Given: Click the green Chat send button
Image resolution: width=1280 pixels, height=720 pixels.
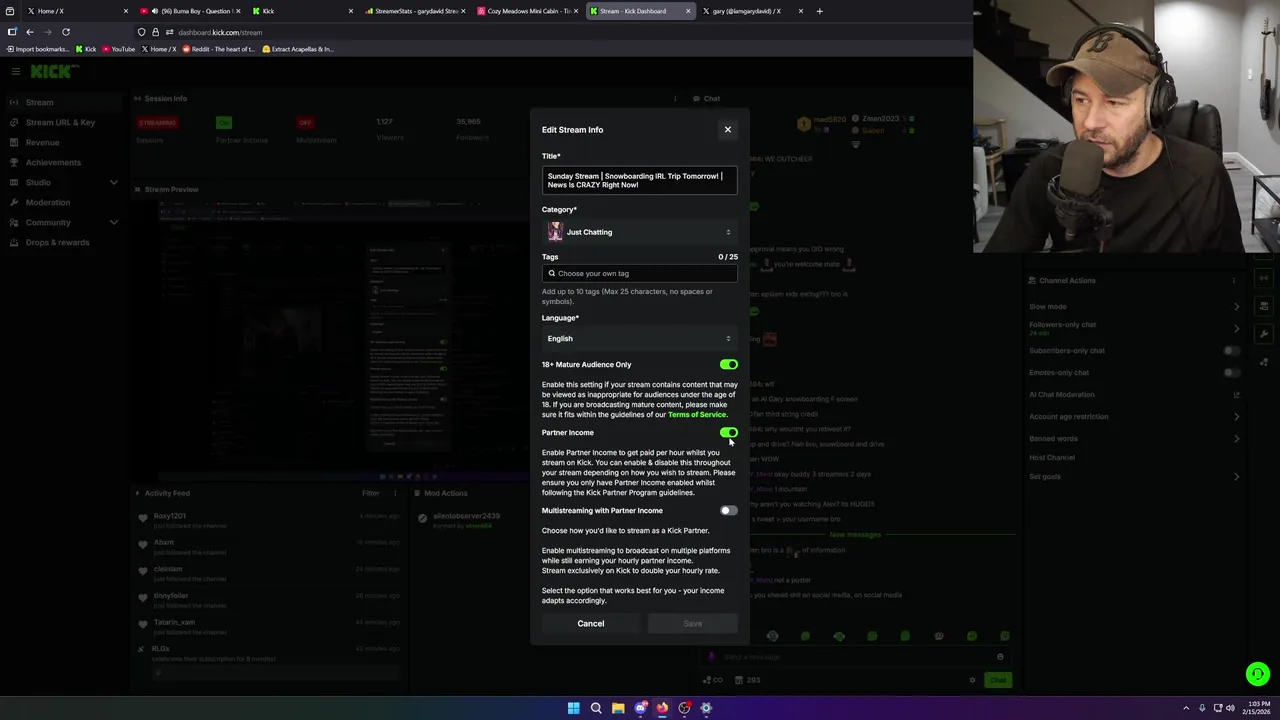Looking at the screenshot, I should [998, 680].
